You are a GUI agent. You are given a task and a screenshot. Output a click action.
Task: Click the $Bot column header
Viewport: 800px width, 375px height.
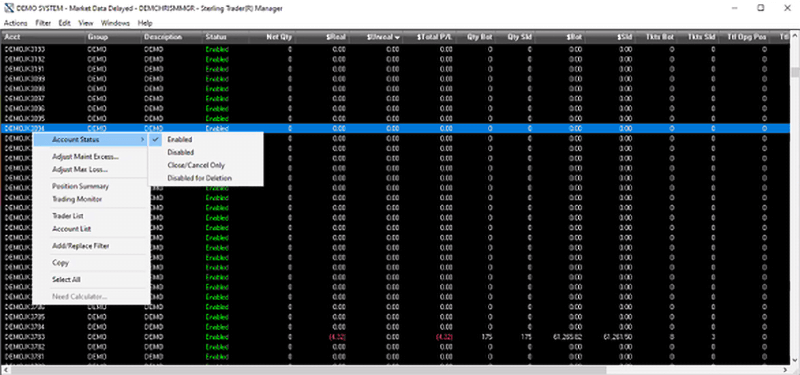[x=561, y=37]
